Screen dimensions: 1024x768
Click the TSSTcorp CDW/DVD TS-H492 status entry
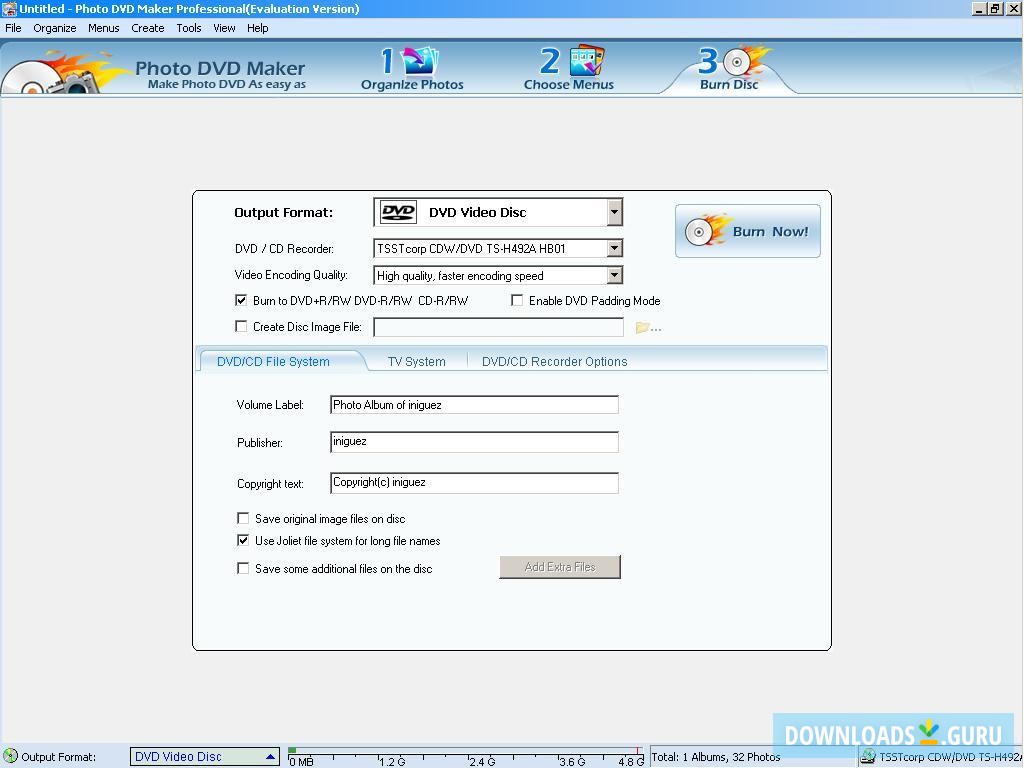coord(950,757)
